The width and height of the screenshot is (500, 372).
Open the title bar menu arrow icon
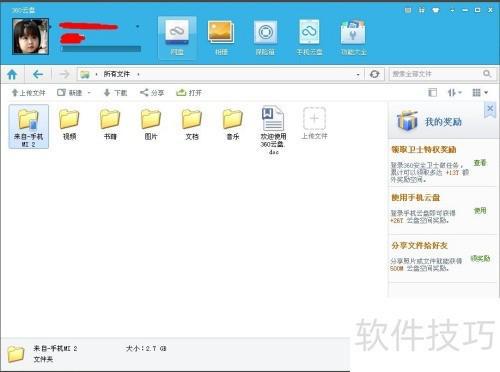tap(452, 10)
